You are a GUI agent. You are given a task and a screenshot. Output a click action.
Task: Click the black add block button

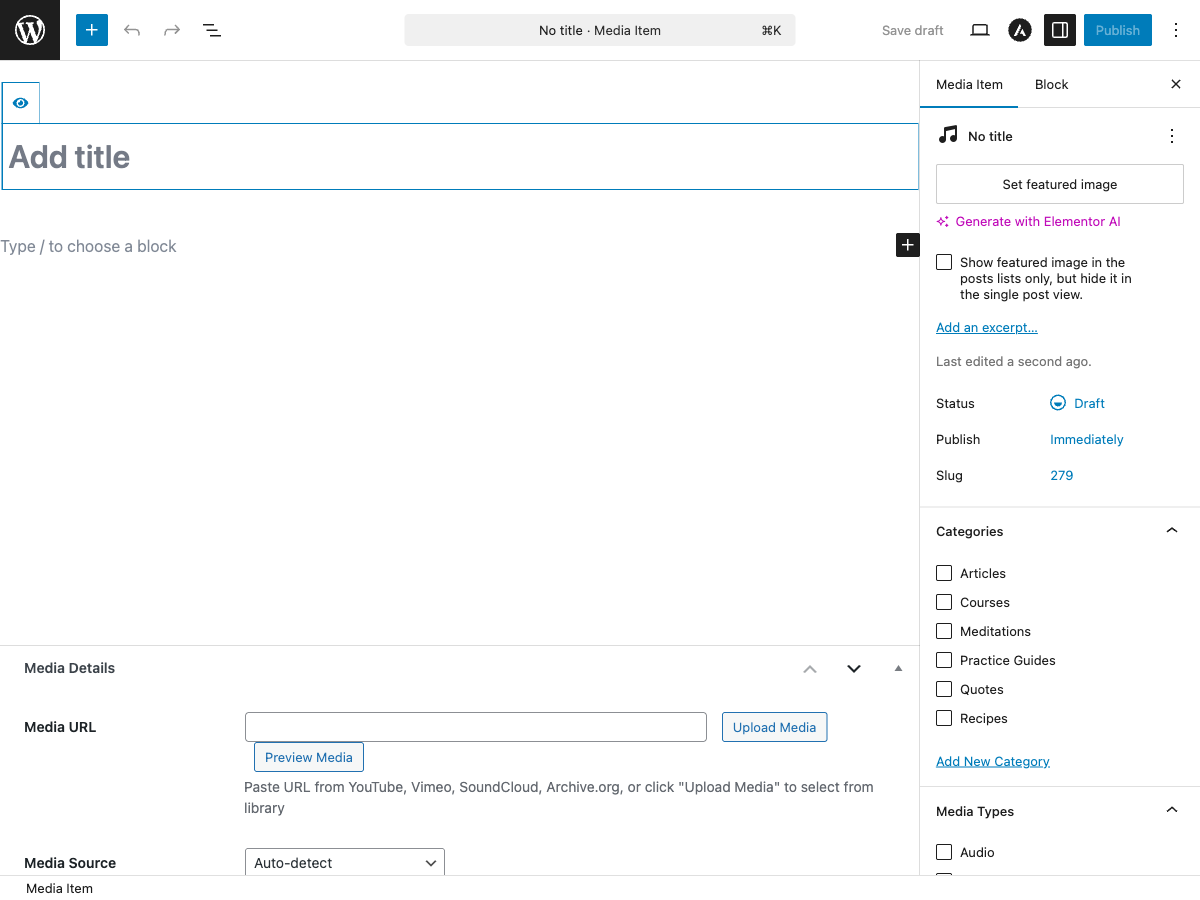tap(907, 245)
